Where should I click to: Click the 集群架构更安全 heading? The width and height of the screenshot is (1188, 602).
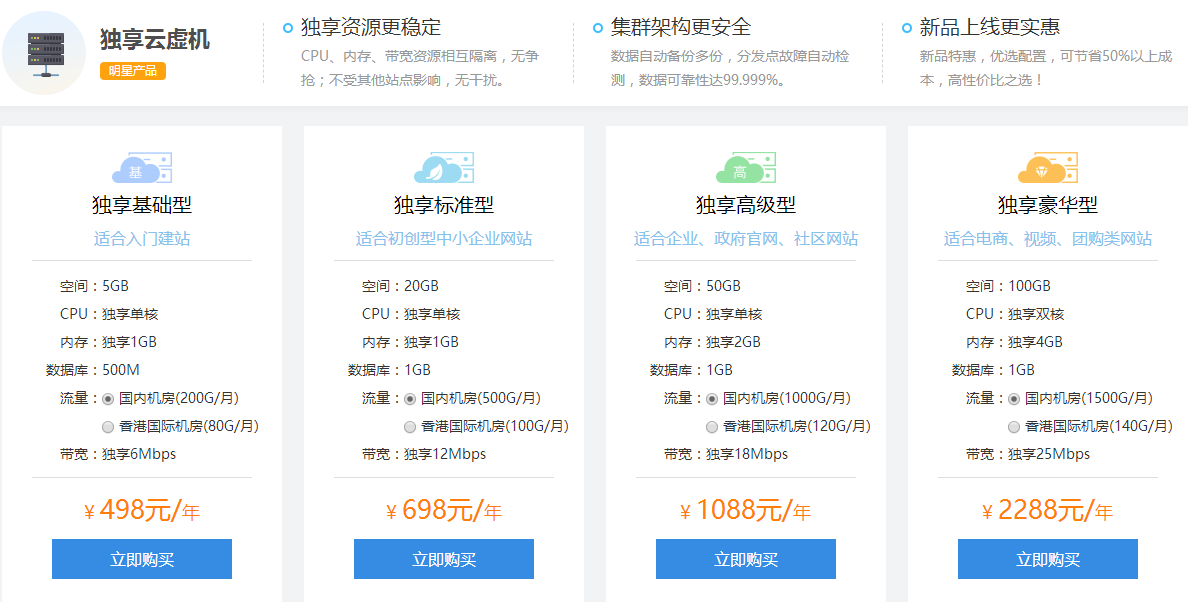click(680, 27)
